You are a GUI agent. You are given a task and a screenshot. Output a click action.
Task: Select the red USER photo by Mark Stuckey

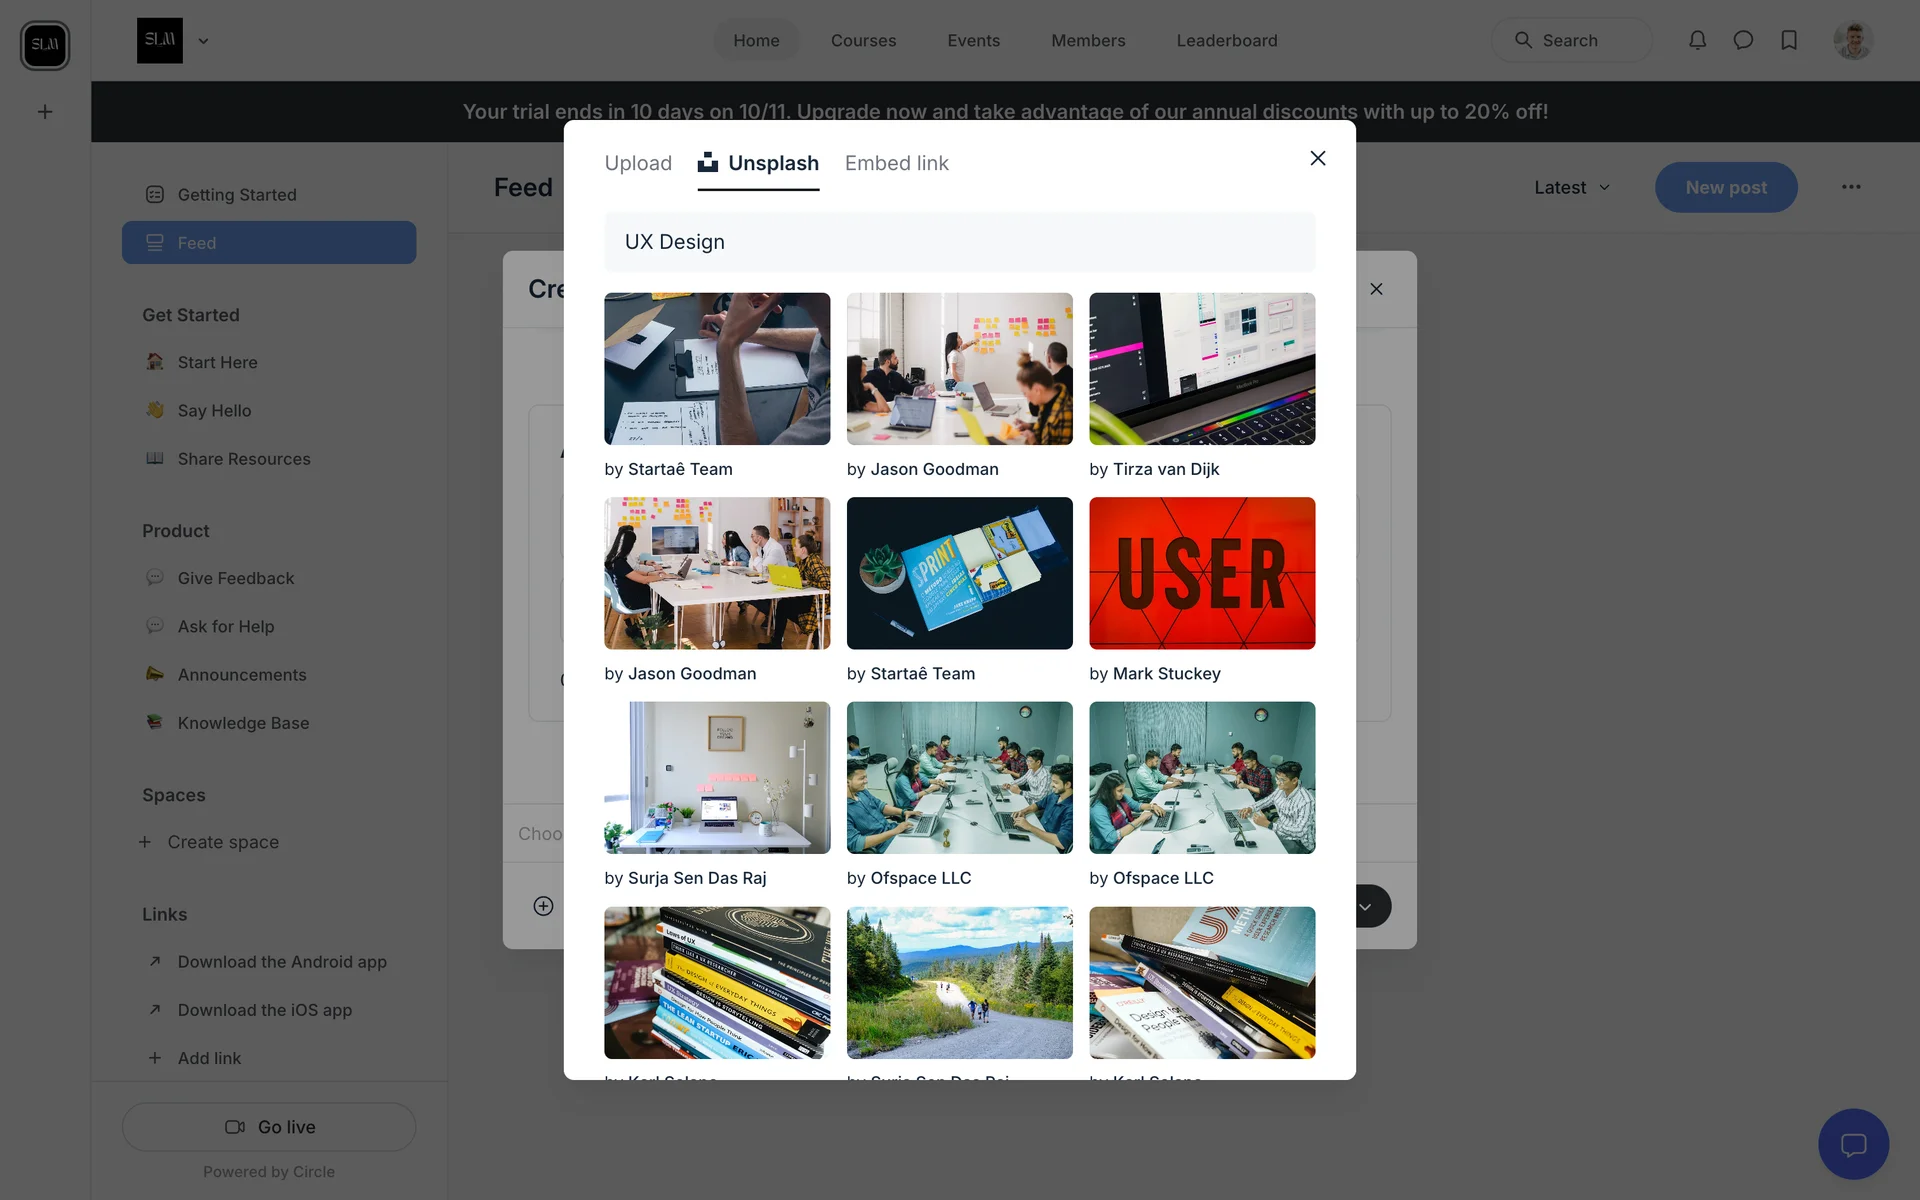pos(1201,573)
